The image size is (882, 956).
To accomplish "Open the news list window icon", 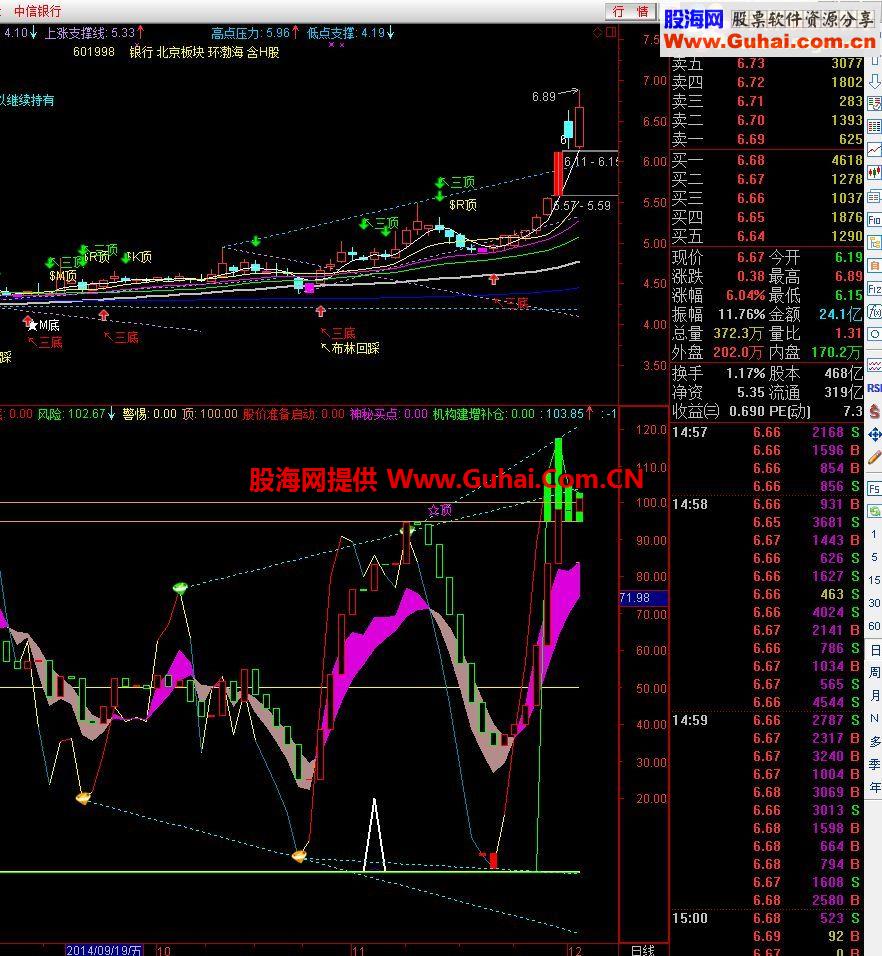I will (875, 196).
